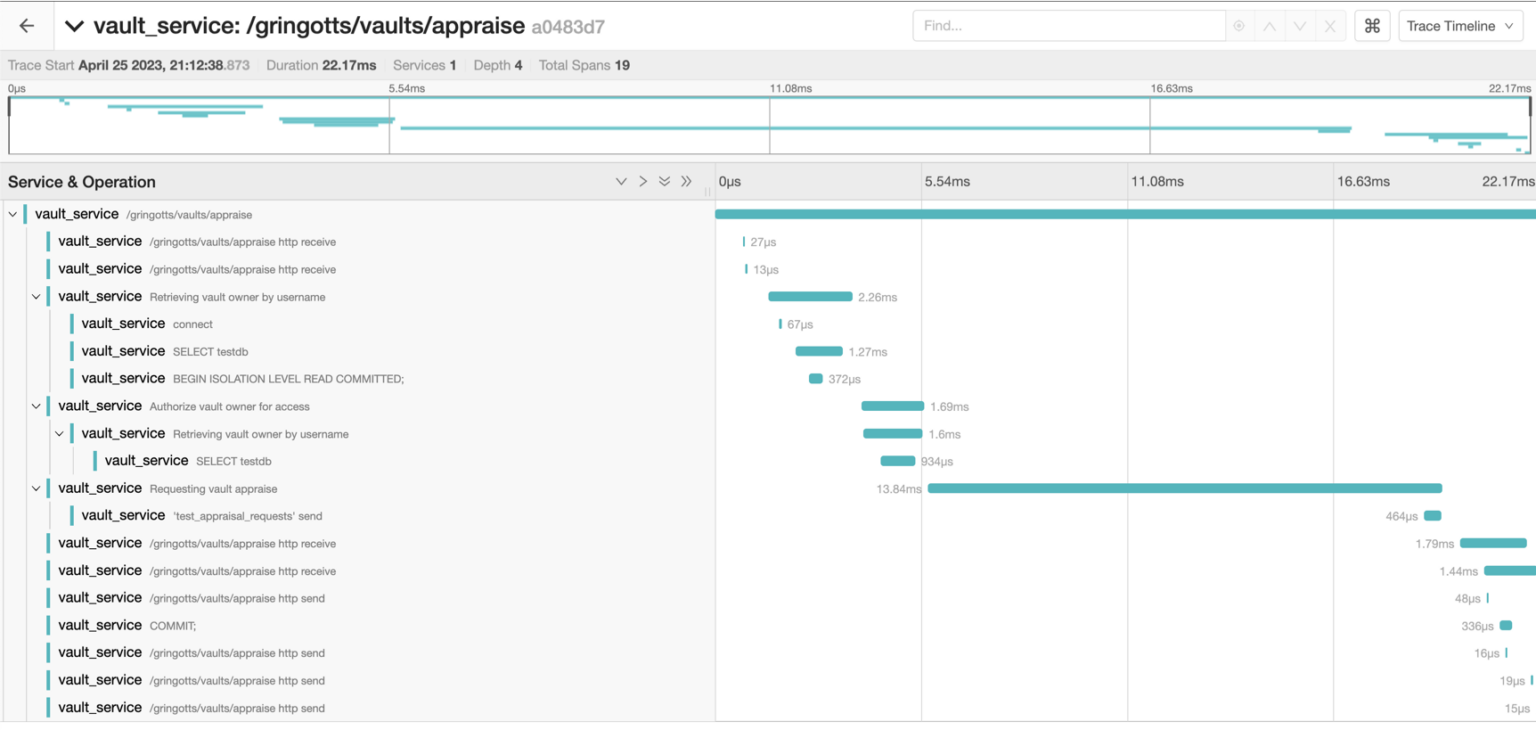Collapse the Authorize vault owner for access span
Screen dimensions: 1536x730
(x=36, y=405)
